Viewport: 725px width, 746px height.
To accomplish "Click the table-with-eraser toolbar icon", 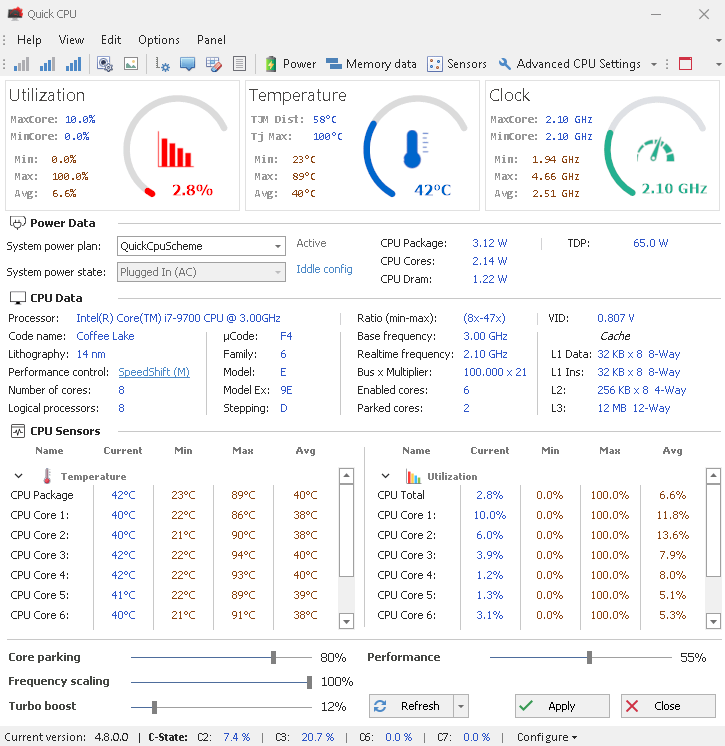I will pos(214,64).
